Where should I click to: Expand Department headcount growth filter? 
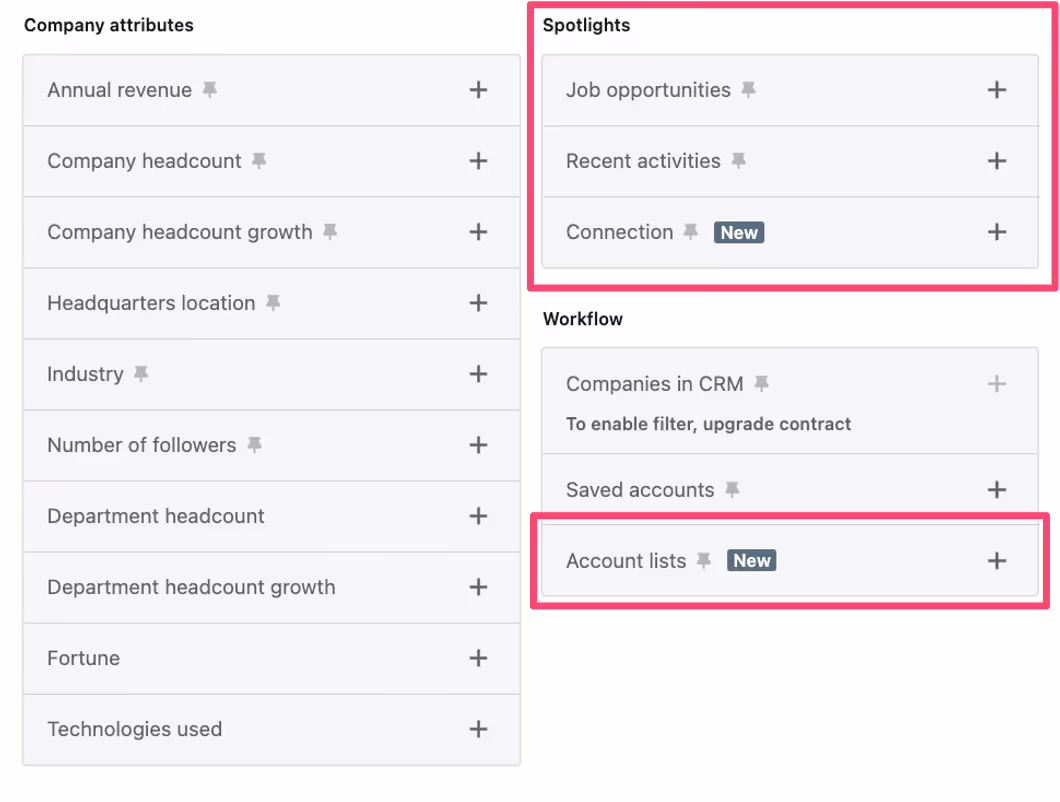click(478, 587)
